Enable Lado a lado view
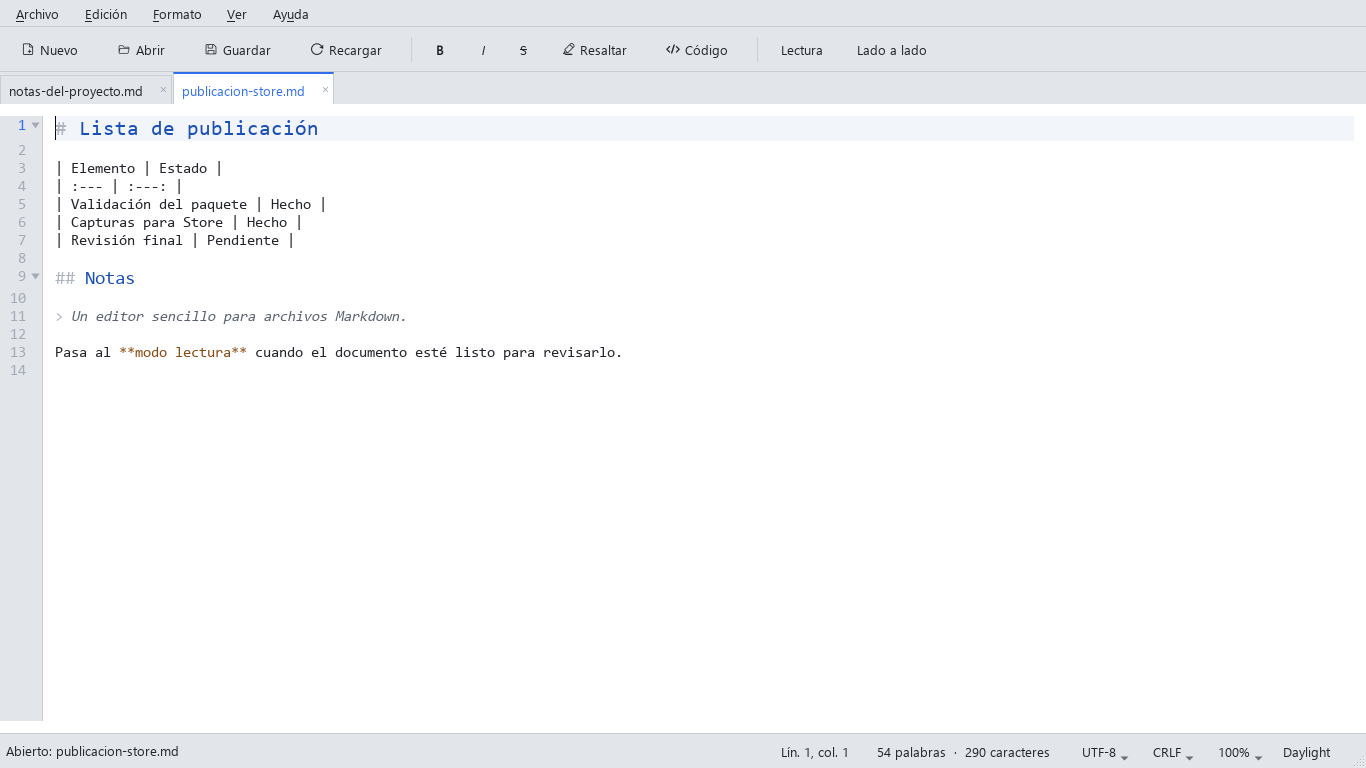This screenshot has width=1366, height=768. pyautogui.click(x=892, y=50)
